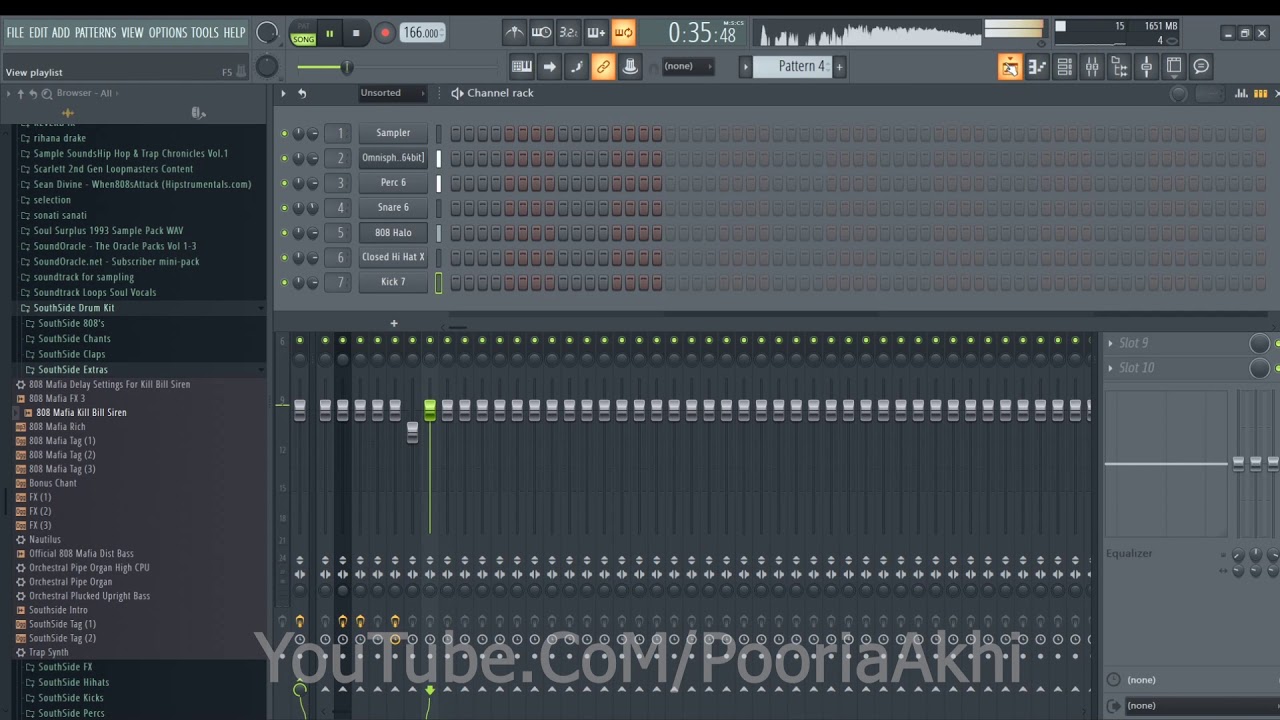1280x720 pixels.
Task: Click the Channel rack undo arrow
Action: (302, 93)
